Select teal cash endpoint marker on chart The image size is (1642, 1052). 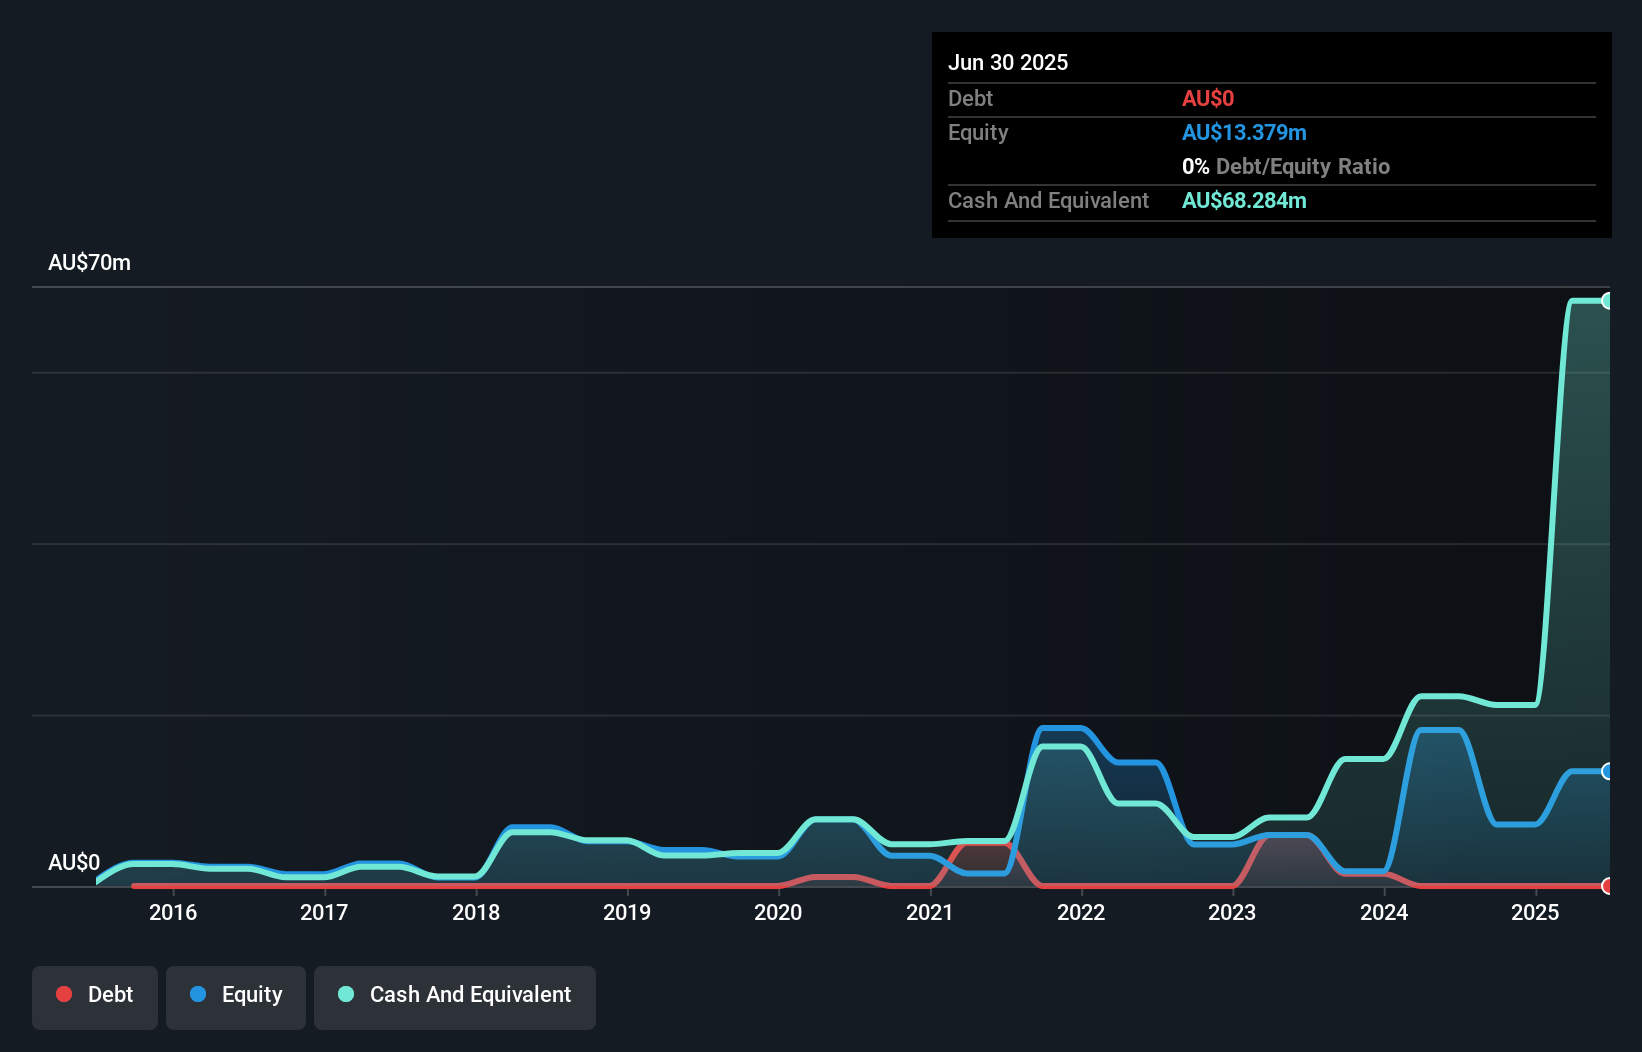pyautogui.click(x=1608, y=301)
